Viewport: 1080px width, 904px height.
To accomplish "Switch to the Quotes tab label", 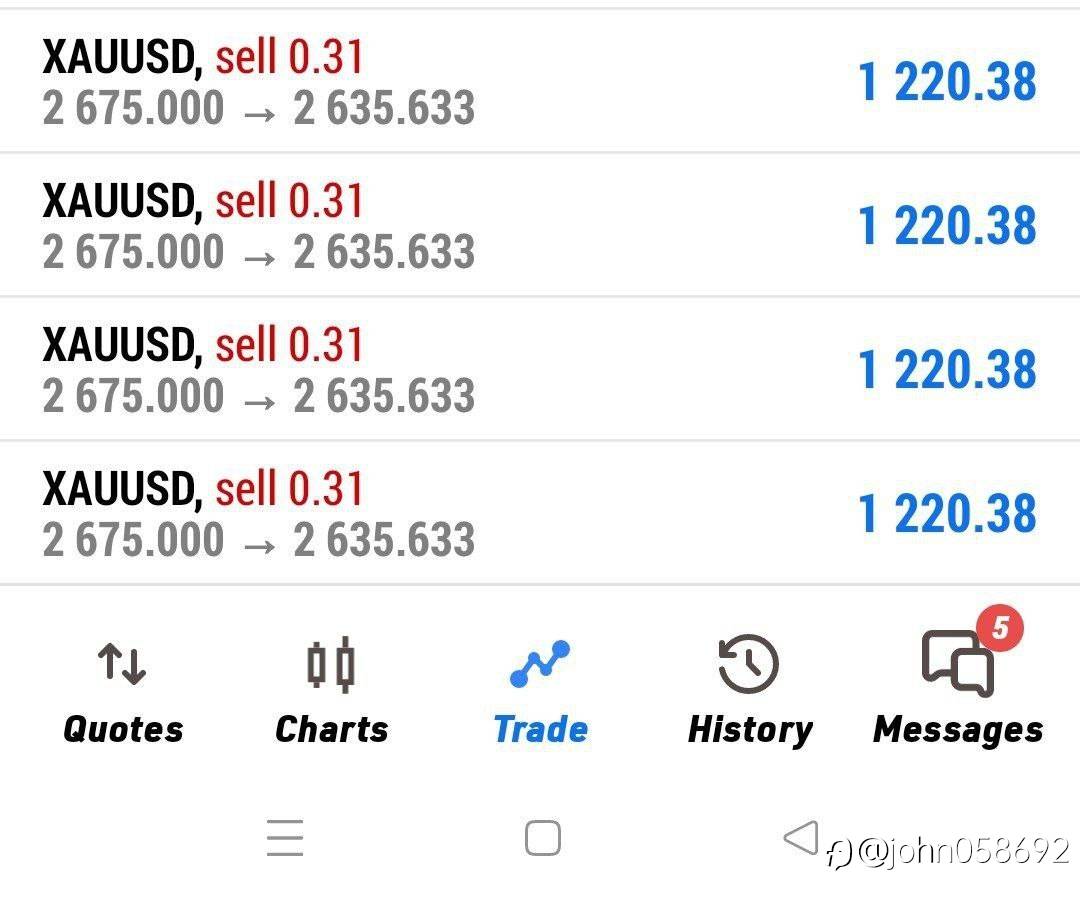I will [123, 729].
